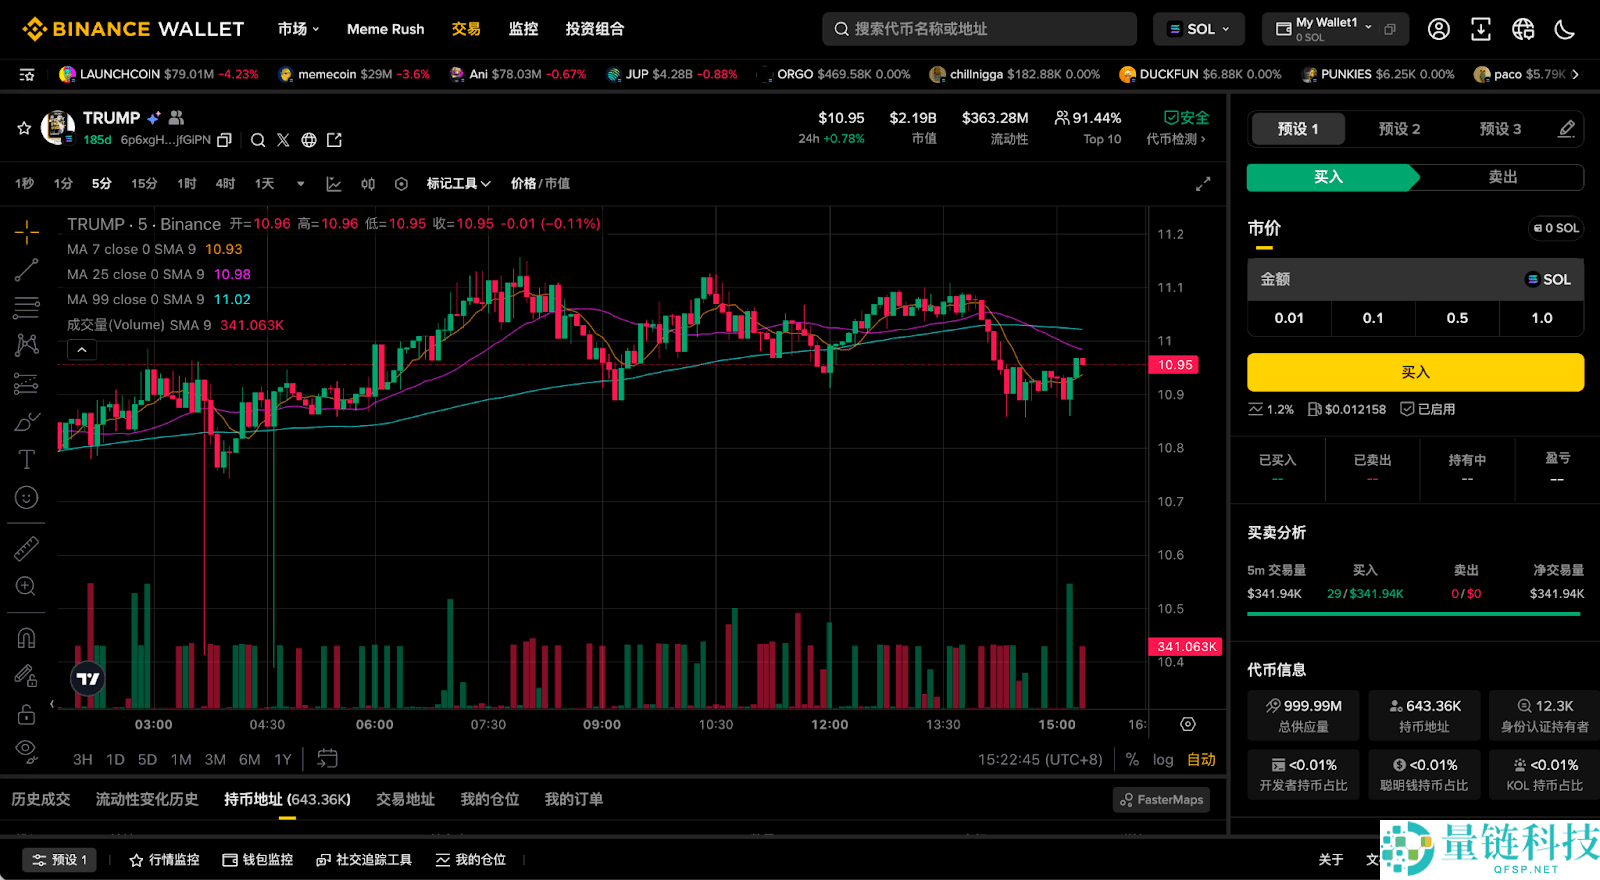This screenshot has width=1600, height=880.
Task: Expand chart to fullscreen
Action: (1203, 184)
